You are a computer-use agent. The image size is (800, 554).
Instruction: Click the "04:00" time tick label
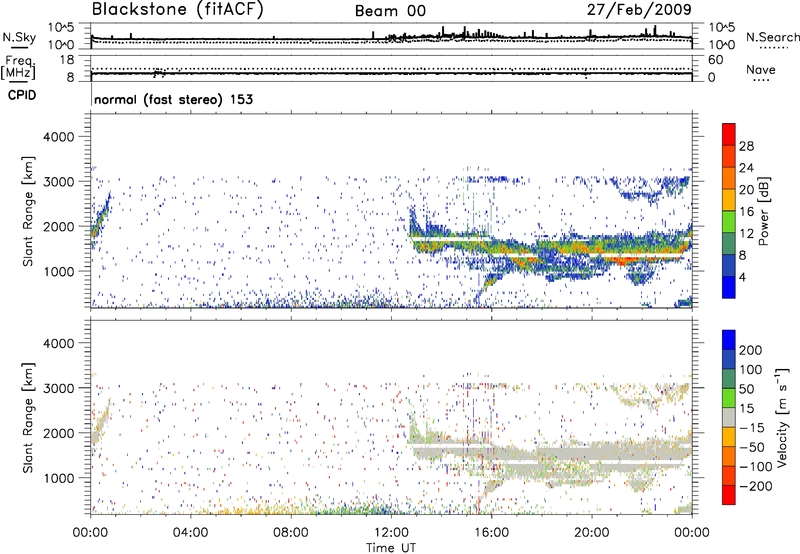(x=190, y=533)
